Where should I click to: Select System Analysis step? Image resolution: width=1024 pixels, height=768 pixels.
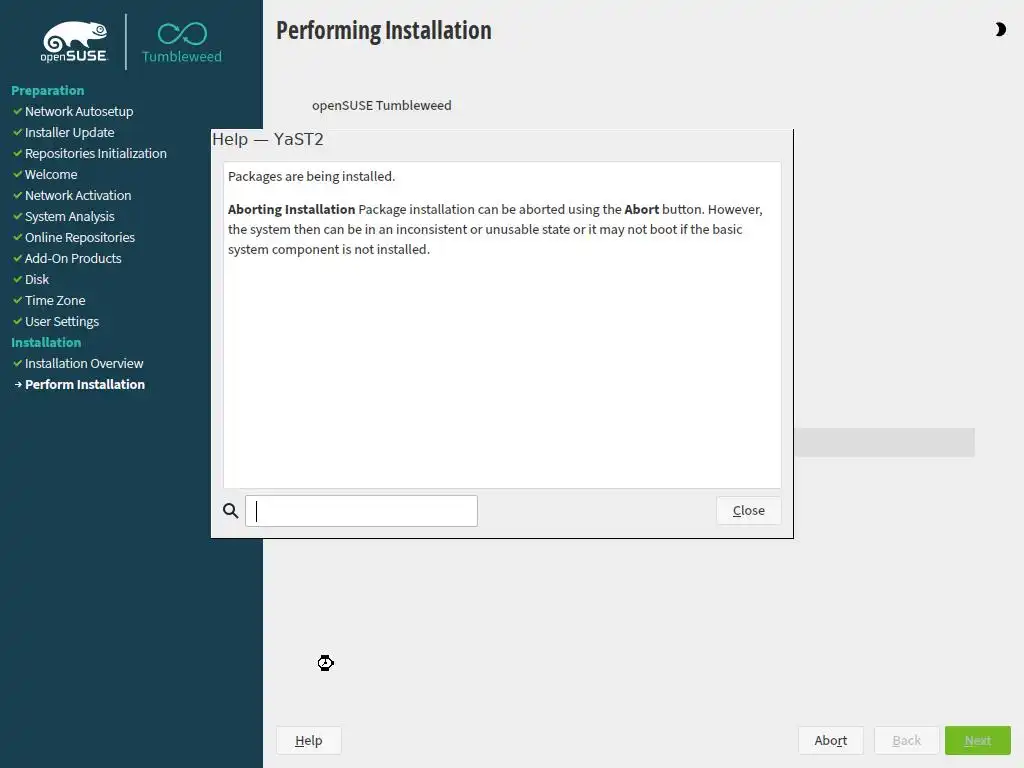(x=69, y=216)
